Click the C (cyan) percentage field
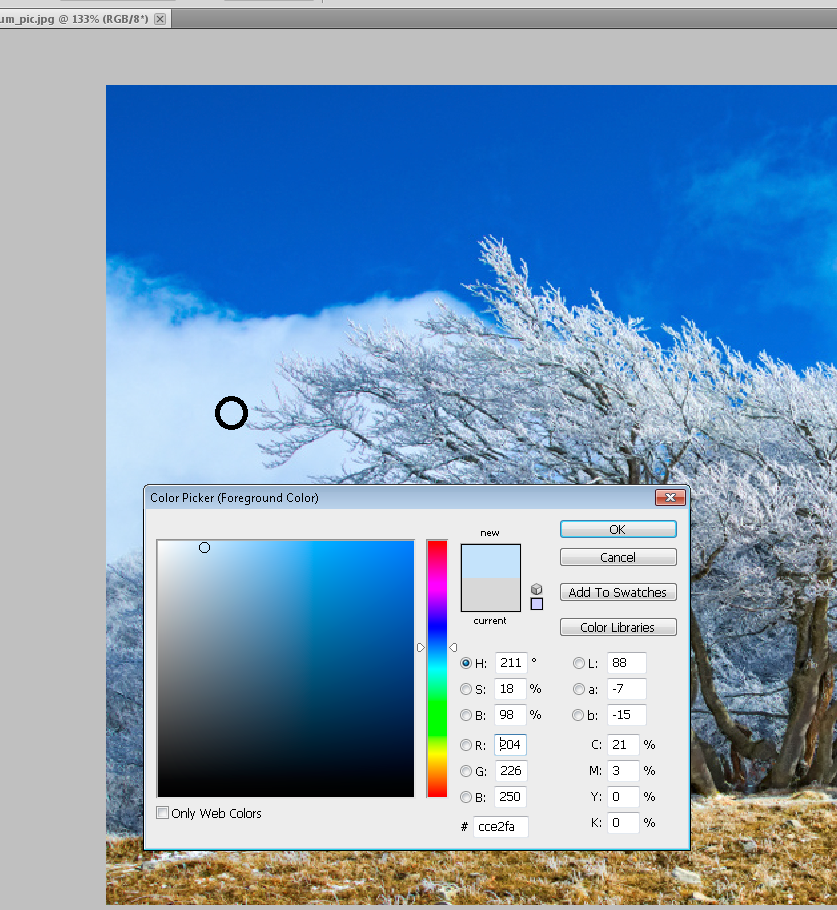This screenshot has width=837, height=910. (x=622, y=745)
